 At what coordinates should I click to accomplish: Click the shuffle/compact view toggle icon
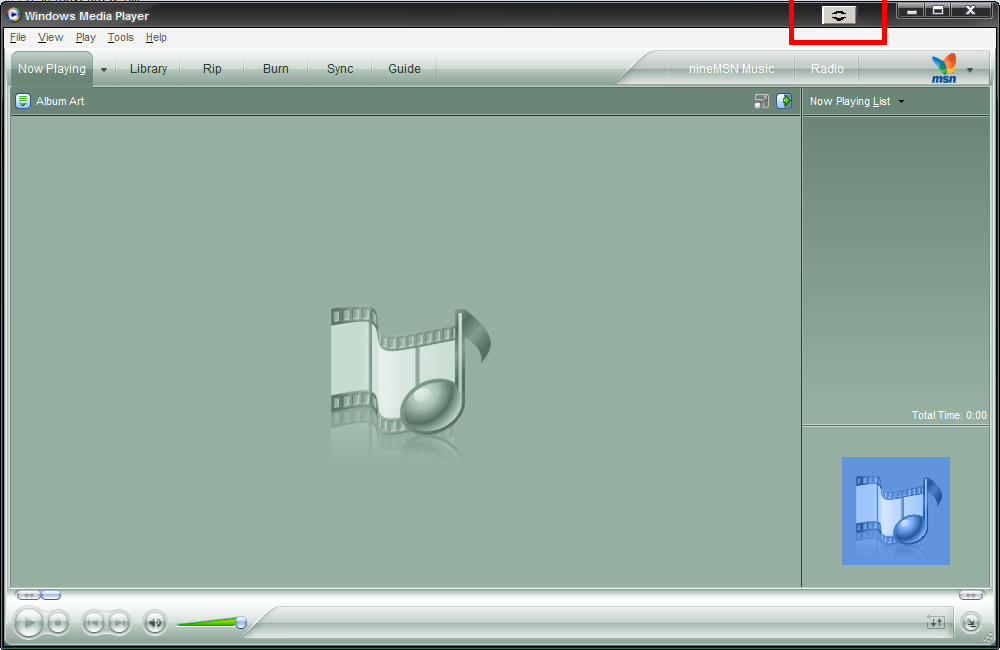(936, 621)
